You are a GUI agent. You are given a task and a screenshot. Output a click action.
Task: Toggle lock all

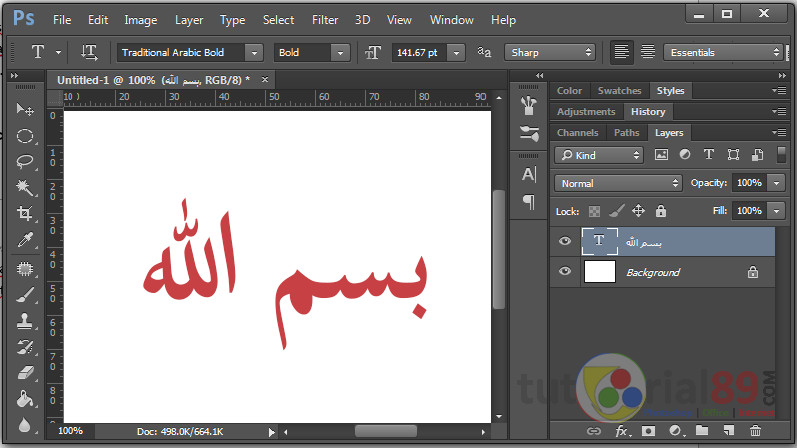[x=660, y=211]
